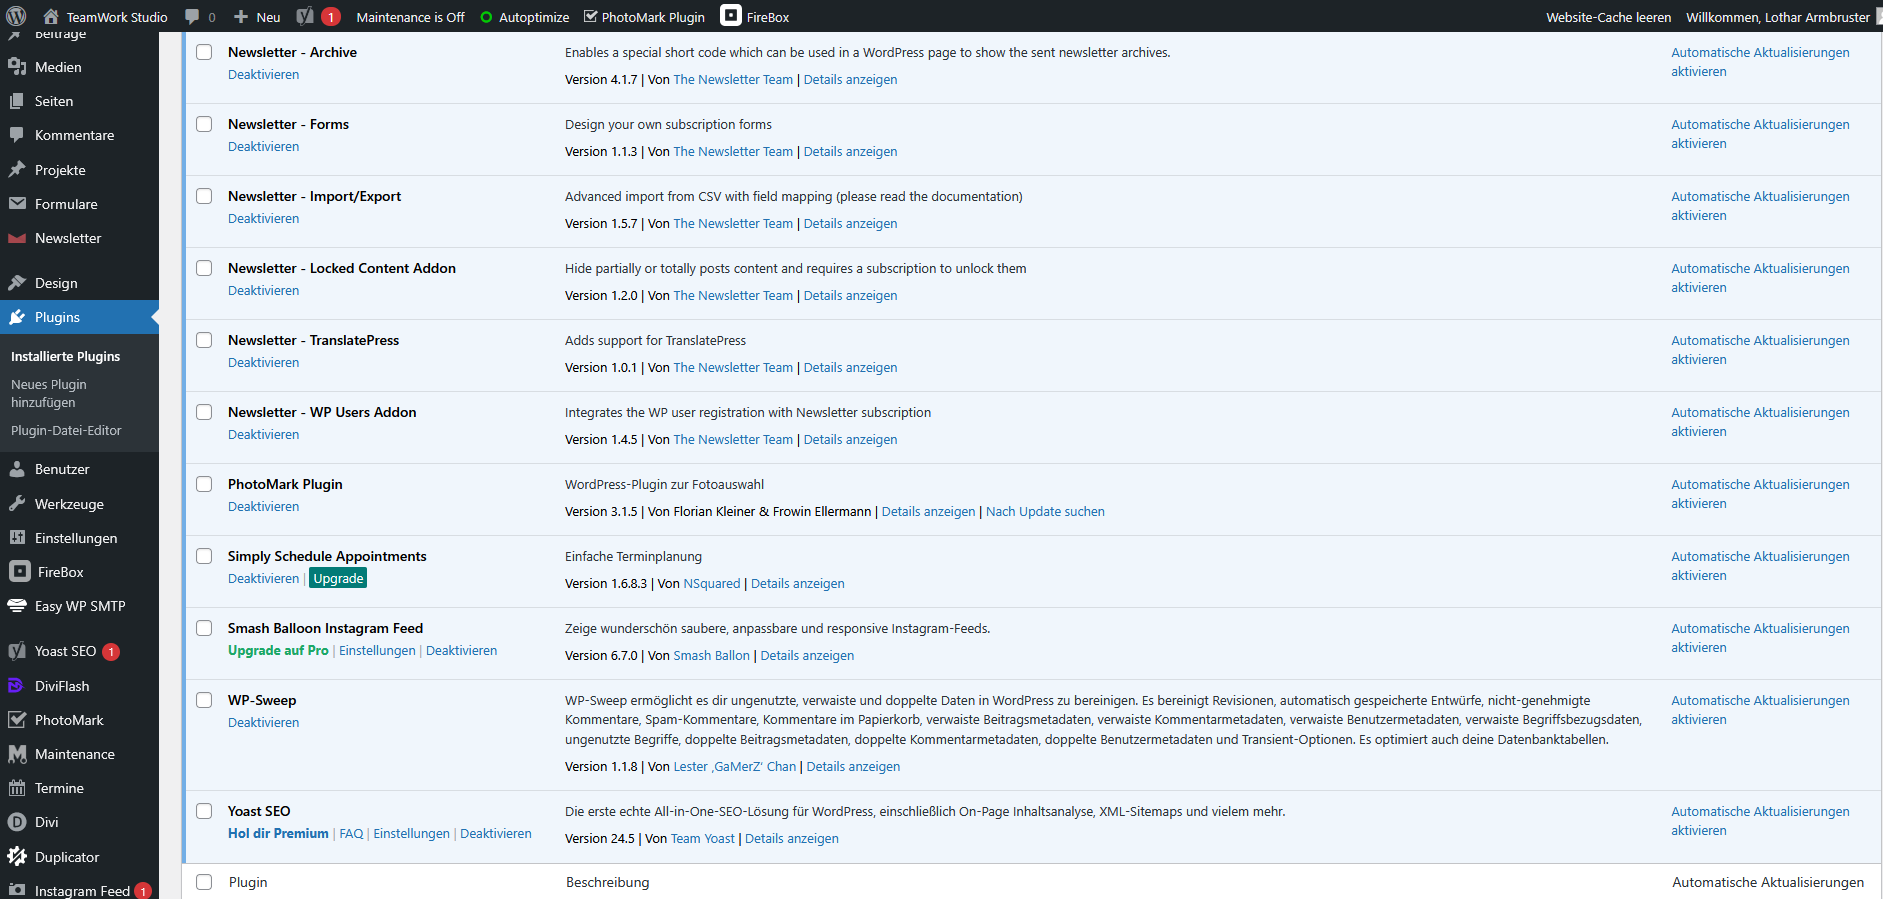Click Upgrade auf Pro link

278,650
